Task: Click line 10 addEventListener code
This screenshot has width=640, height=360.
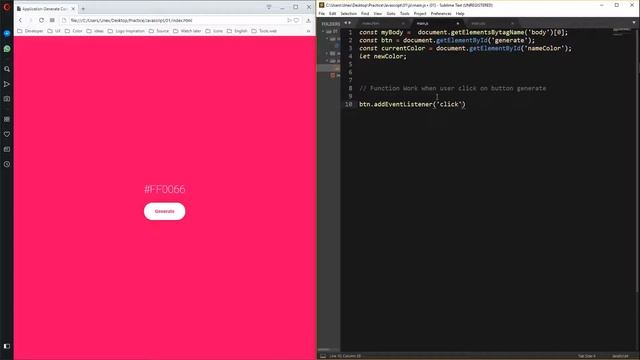Action: click(412, 104)
